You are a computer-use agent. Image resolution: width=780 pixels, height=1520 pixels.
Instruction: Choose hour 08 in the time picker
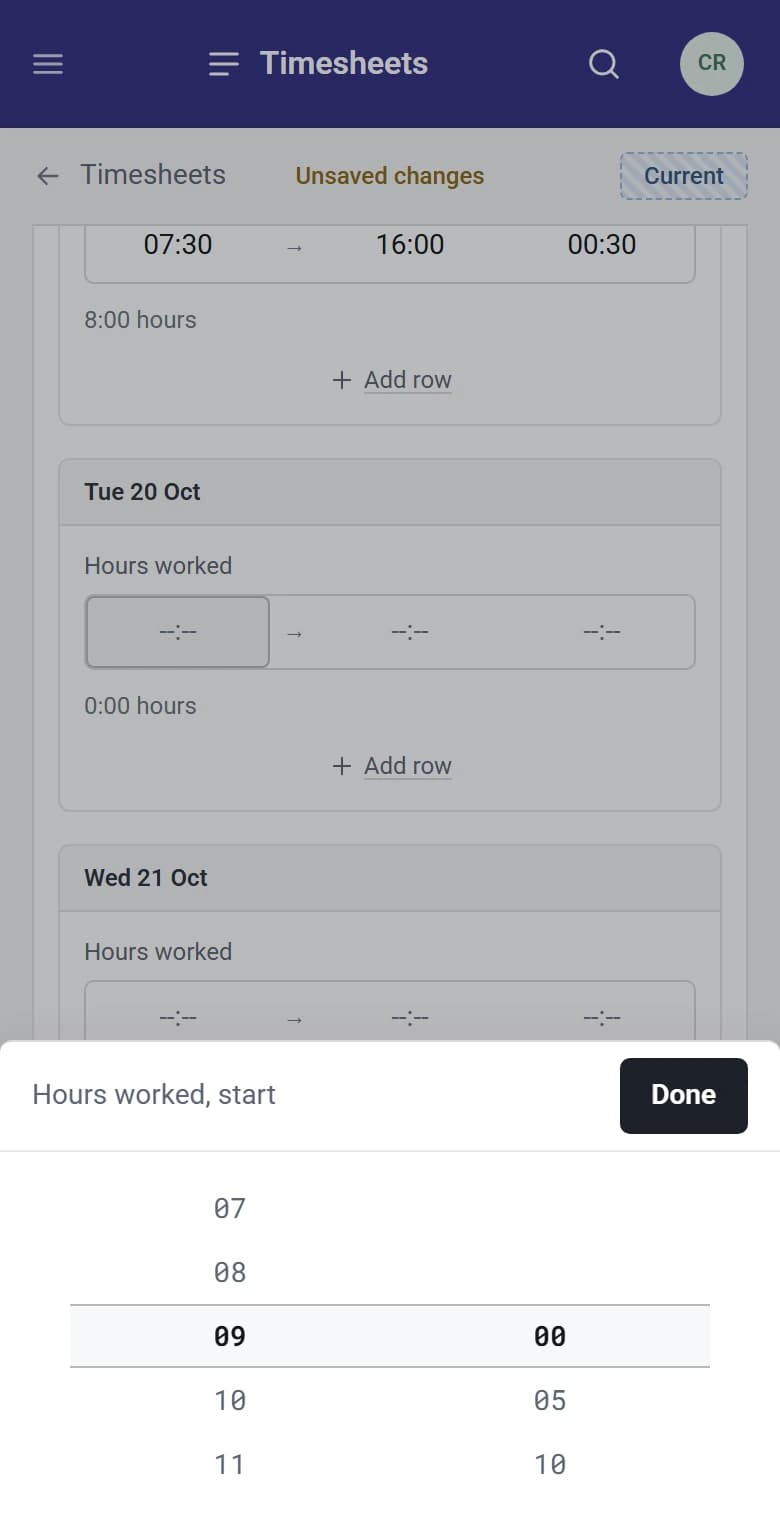[x=230, y=1272]
